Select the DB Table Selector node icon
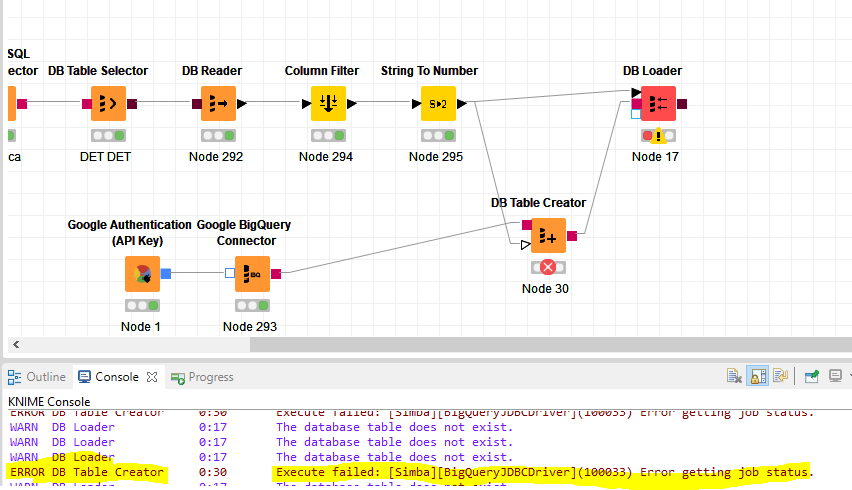852x490 pixels. 109,104
